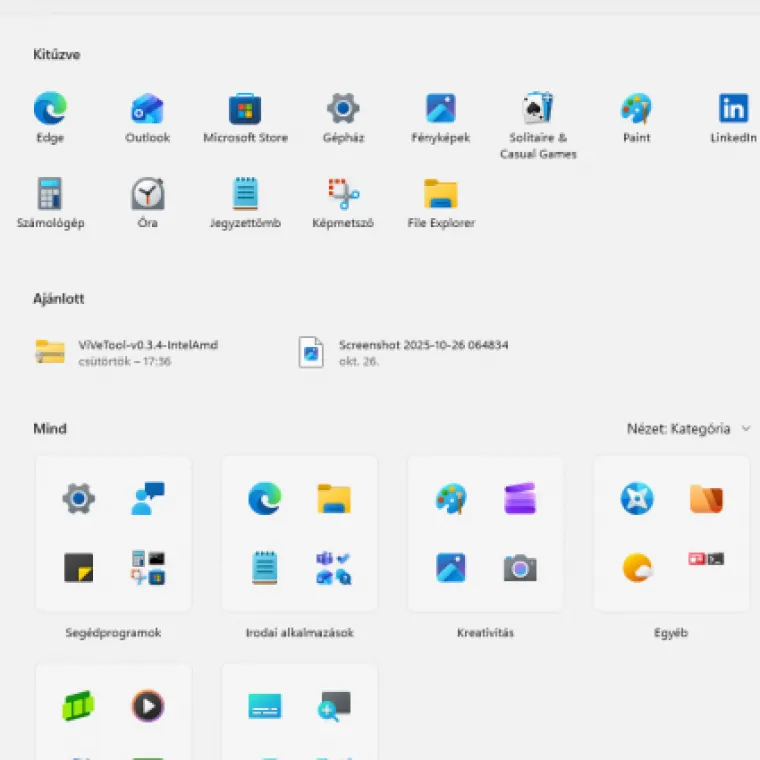Launch Outlook from pinned apps
The image size is (760, 760).
click(x=148, y=118)
